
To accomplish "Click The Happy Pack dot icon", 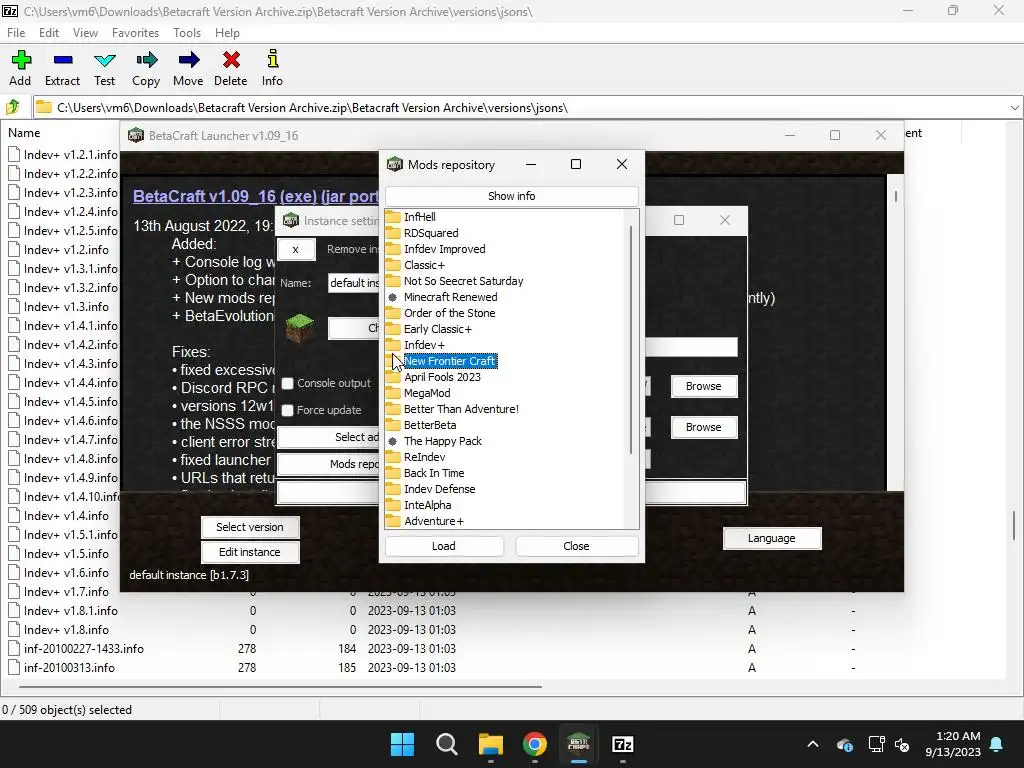I will [x=392, y=441].
